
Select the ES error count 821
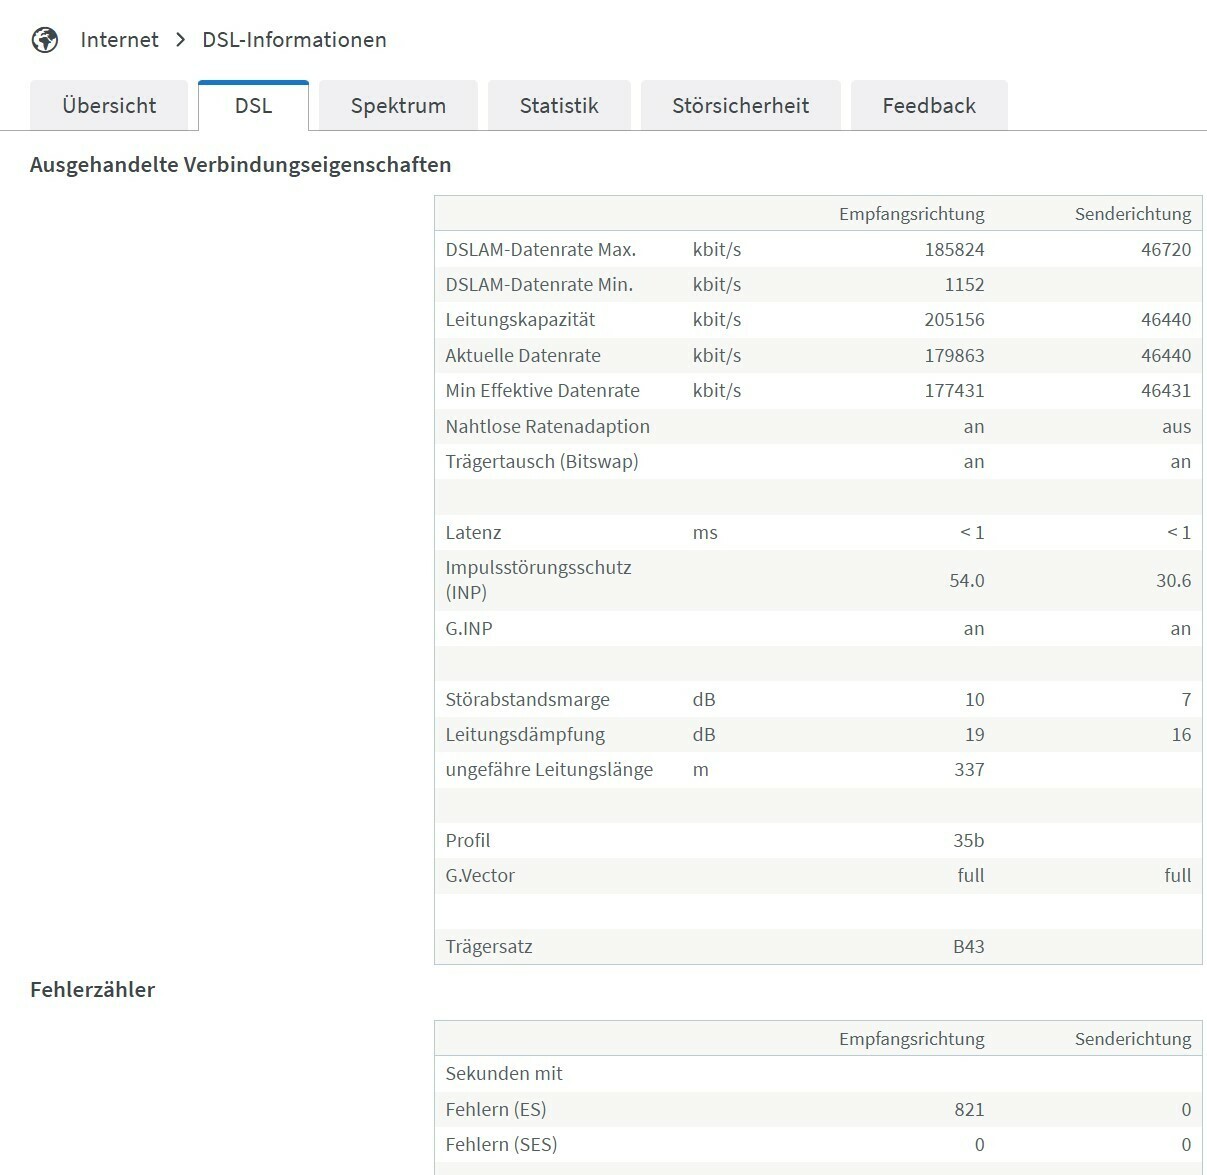click(x=969, y=1110)
